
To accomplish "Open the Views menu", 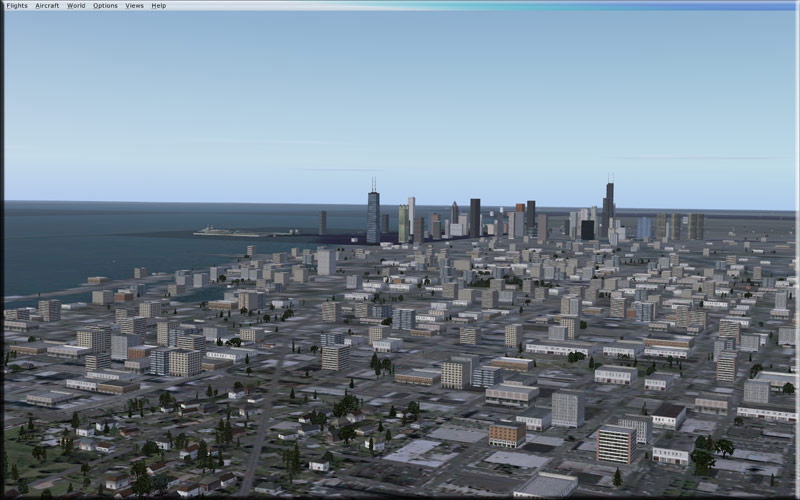I will [134, 5].
